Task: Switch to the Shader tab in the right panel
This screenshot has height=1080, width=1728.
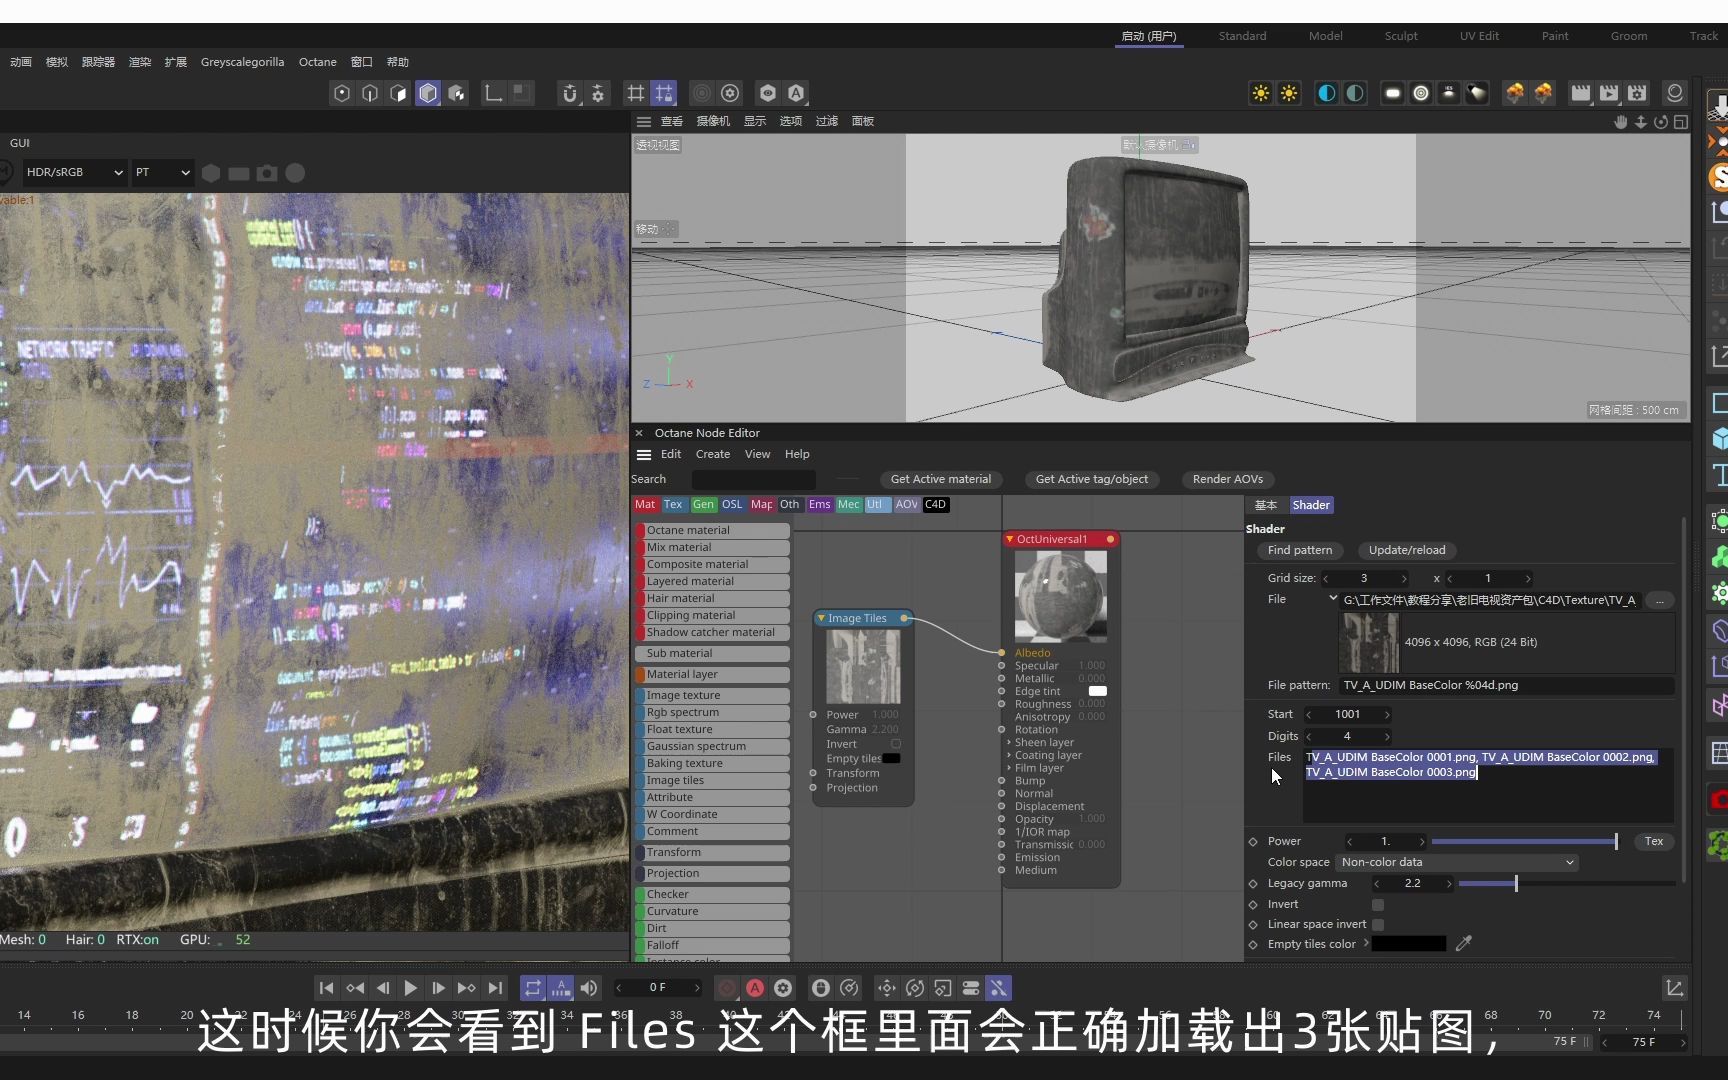Action: tap(1311, 505)
